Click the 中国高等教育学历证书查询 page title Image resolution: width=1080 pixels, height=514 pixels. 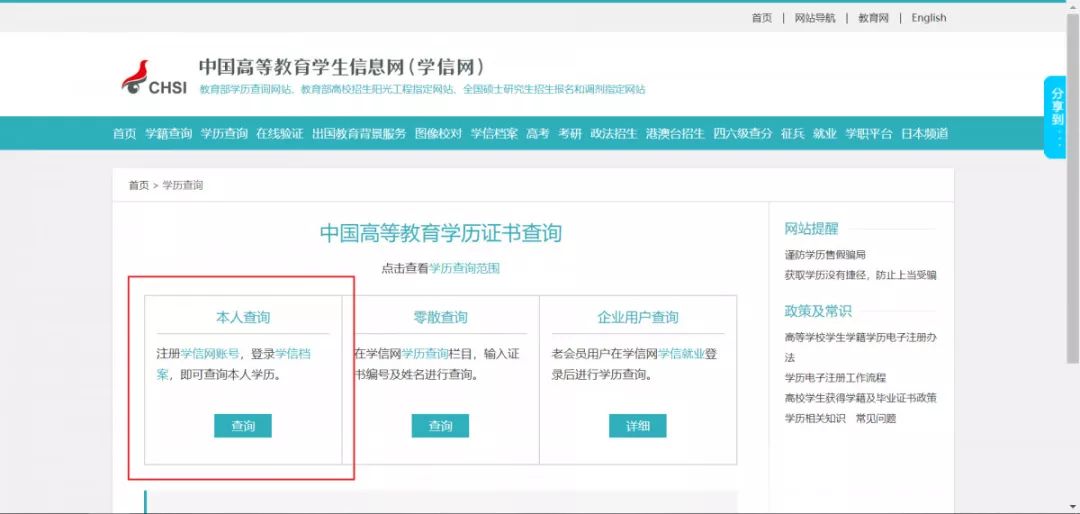(x=441, y=233)
